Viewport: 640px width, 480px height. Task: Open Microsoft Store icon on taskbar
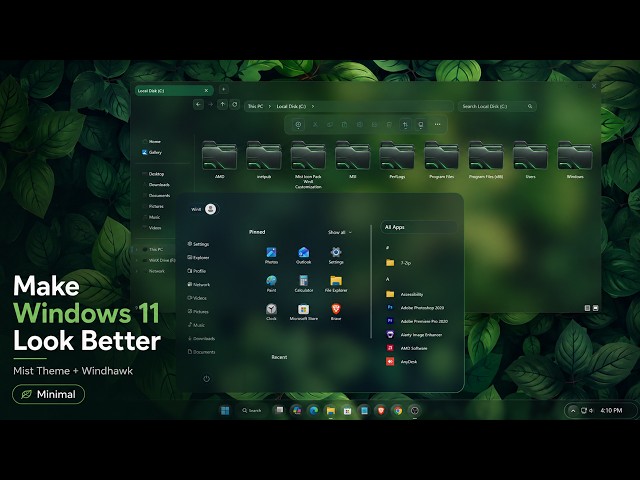[347, 410]
